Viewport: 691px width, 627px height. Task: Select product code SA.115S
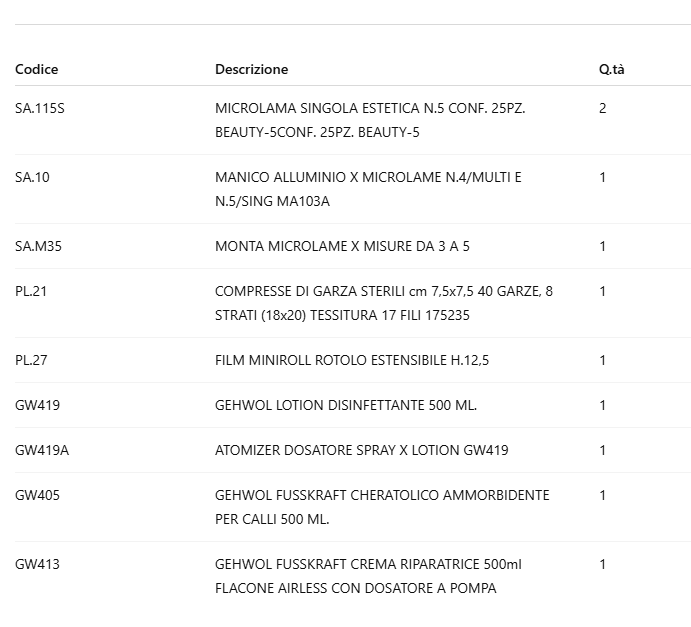click(x=40, y=108)
